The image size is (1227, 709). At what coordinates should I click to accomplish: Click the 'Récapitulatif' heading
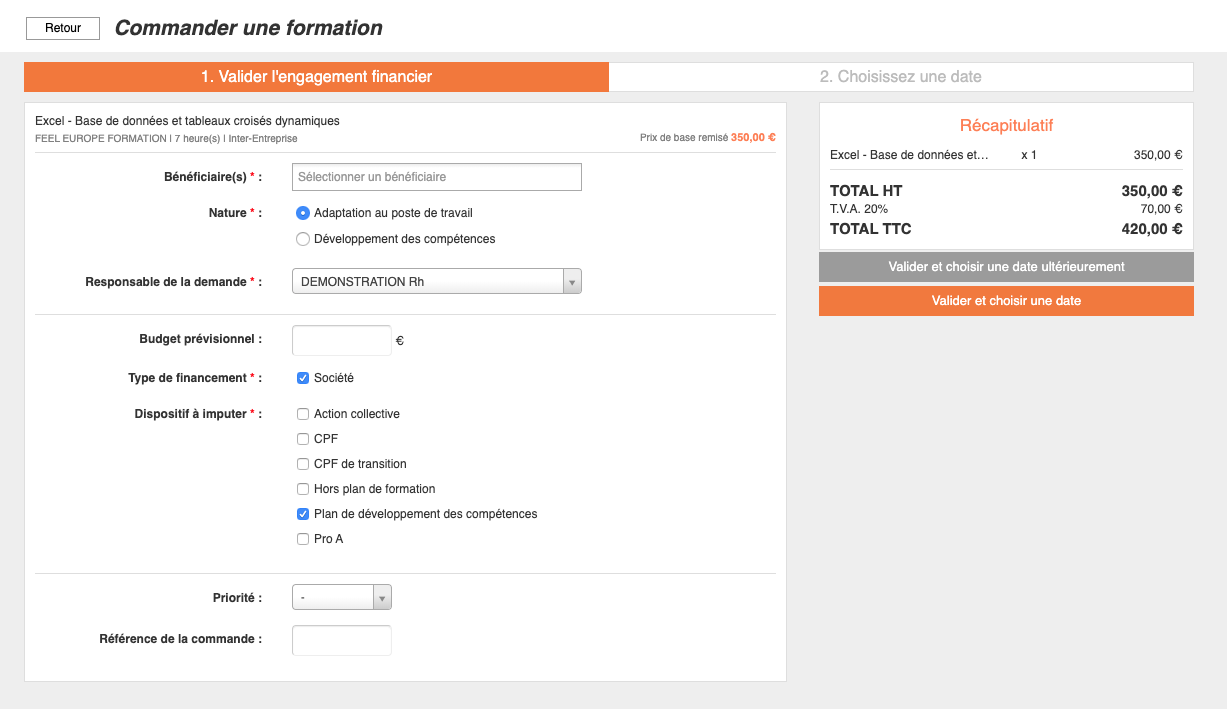(1006, 126)
